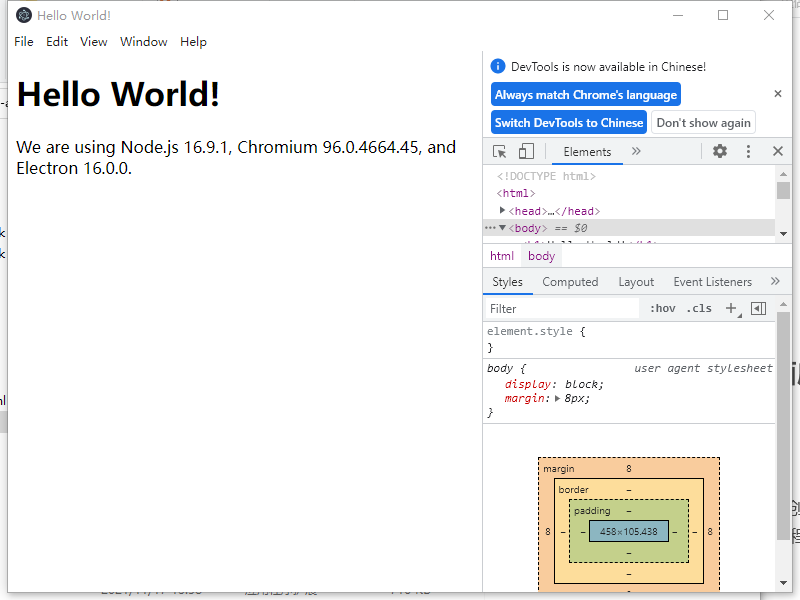
Task: Switch to the Styles tab
Action: click(x=507, y=282)
